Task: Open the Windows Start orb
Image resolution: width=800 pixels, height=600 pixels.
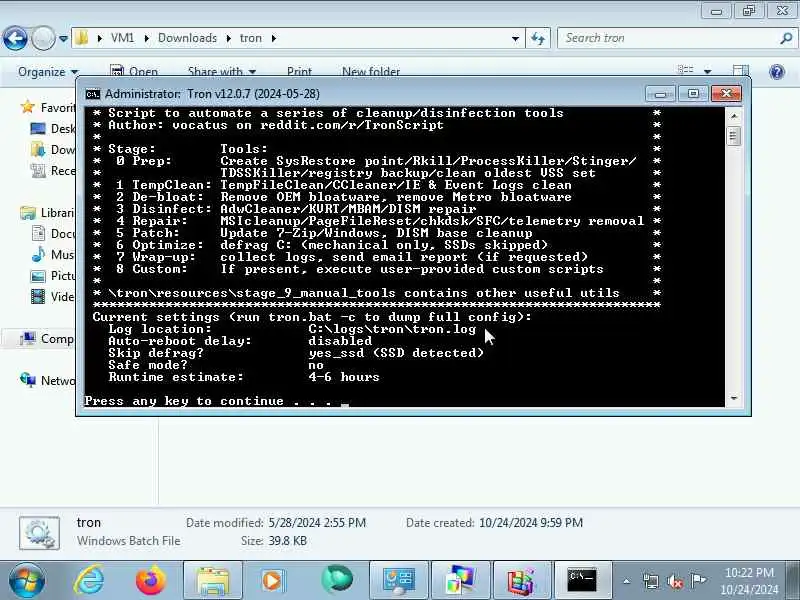Action: coord(27,581)
